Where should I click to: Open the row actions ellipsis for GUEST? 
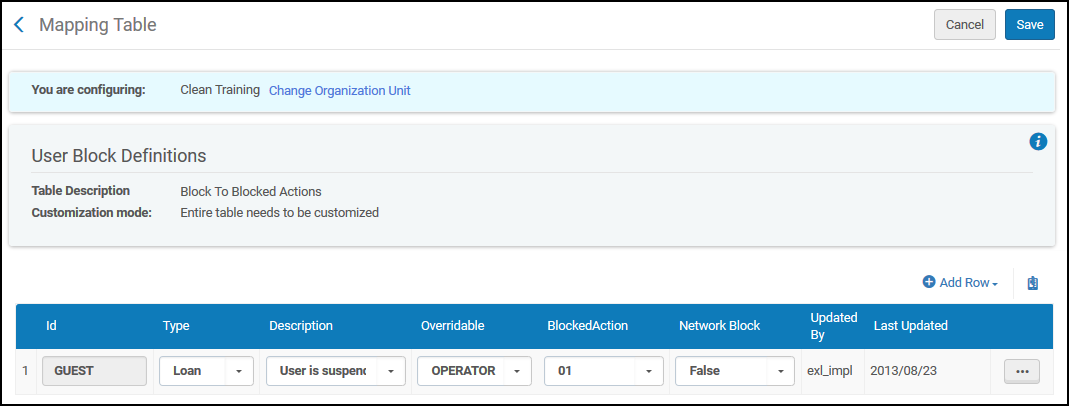(1021, 371)
